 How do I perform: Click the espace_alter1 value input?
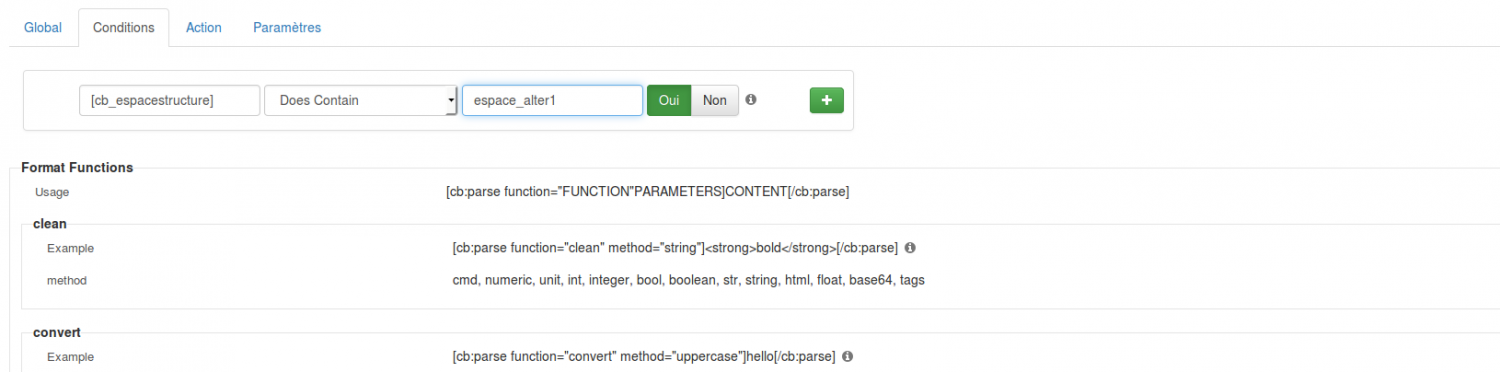click(x=552, y=100)
